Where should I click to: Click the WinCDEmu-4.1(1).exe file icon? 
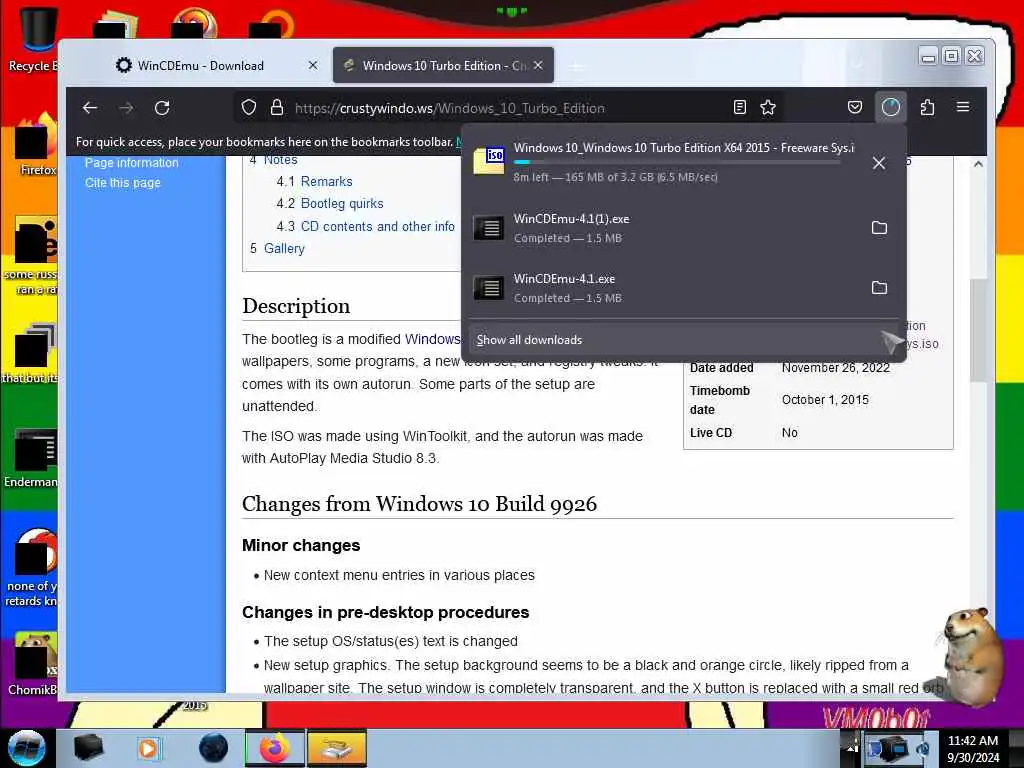(x=488, y=228)
